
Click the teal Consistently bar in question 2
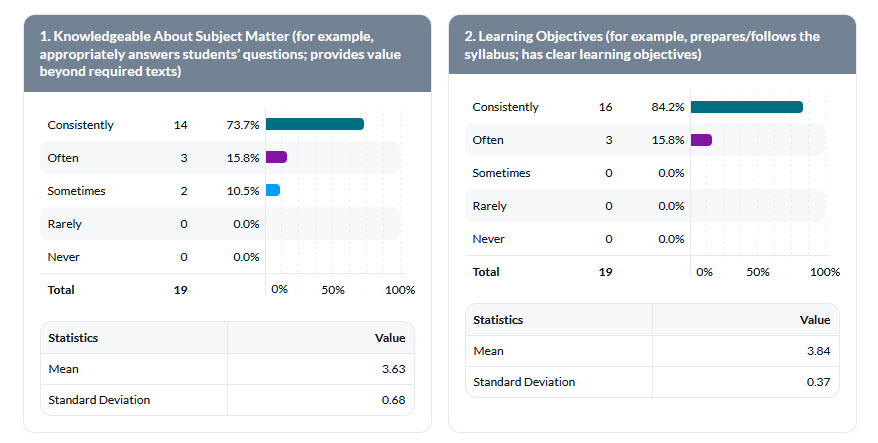click(x=746, y=107)
